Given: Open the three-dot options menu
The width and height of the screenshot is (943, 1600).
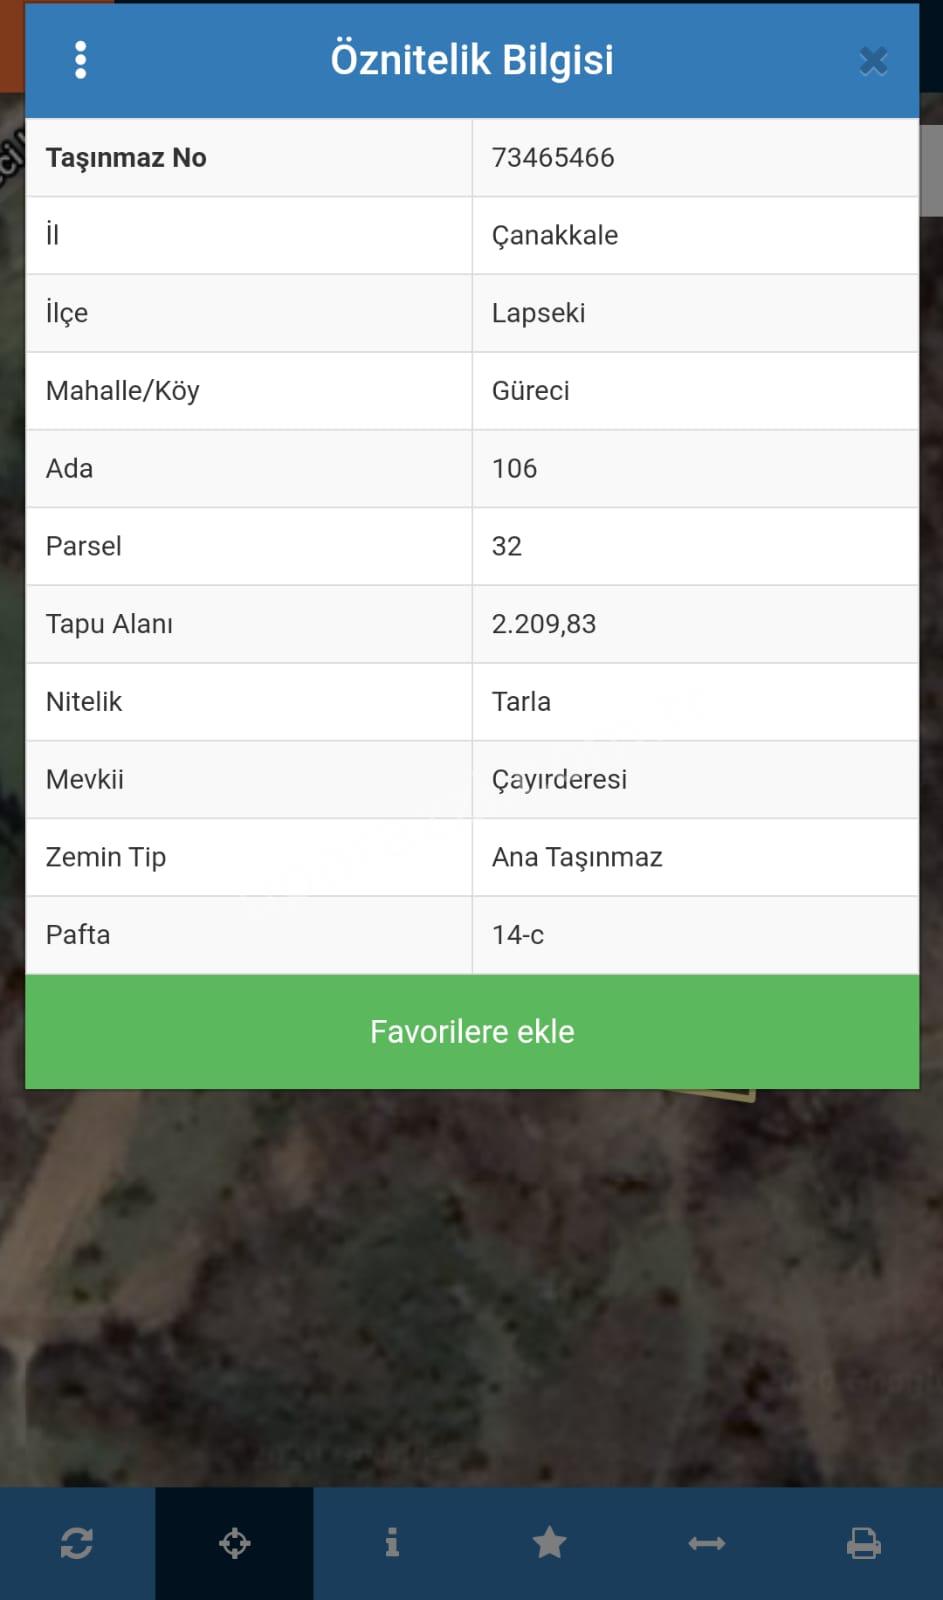Looking at the screenshot, I should click(81, 60).
